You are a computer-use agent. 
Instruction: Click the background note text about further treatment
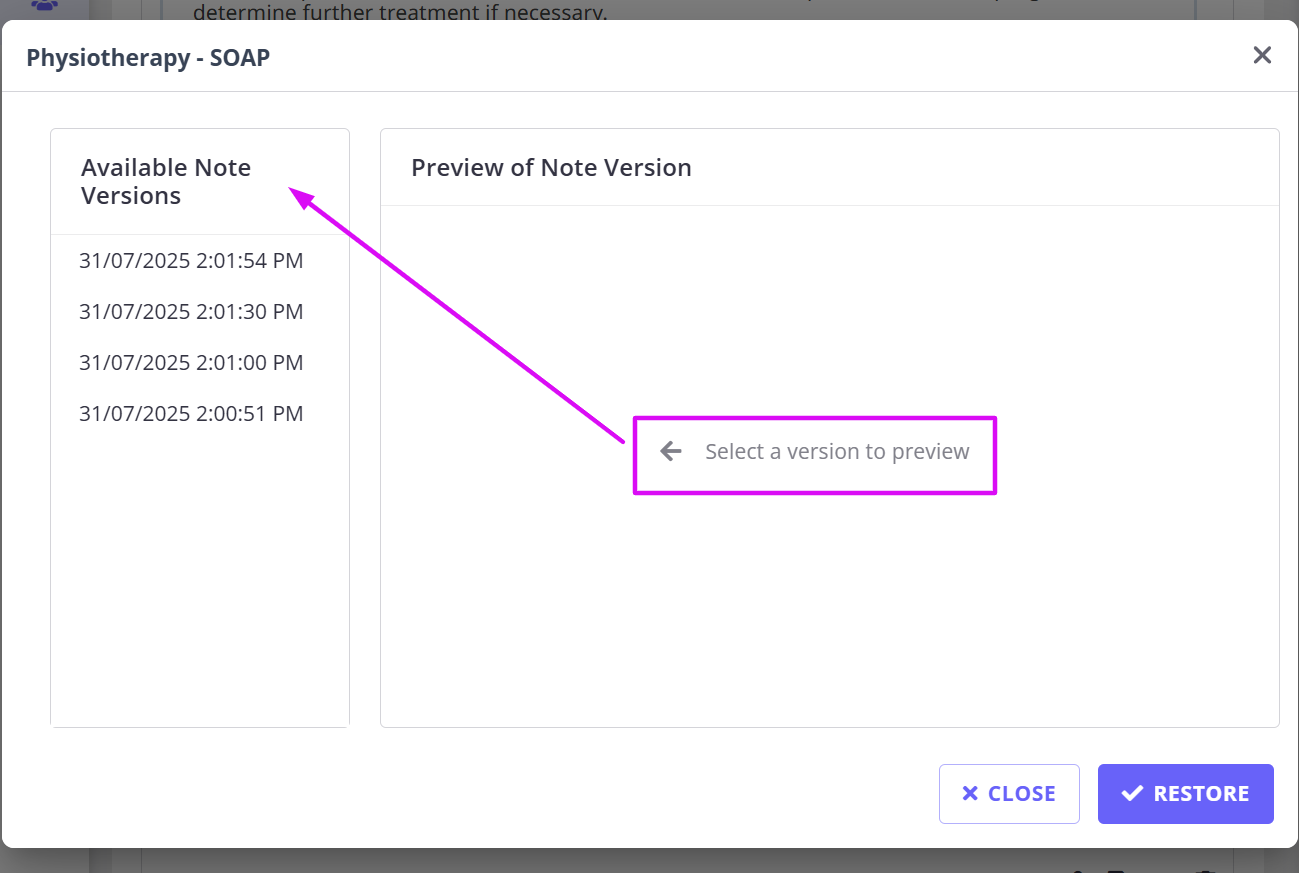tap(400, 13)
